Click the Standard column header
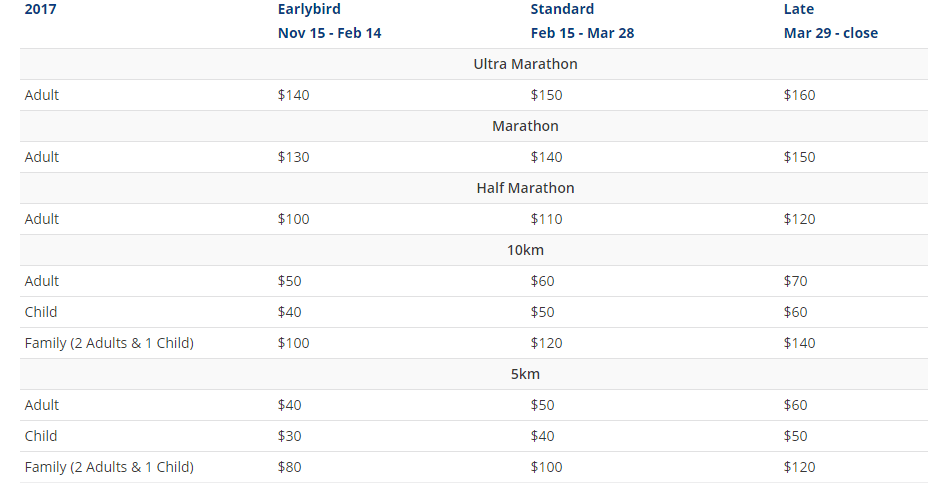 [562, 9]
